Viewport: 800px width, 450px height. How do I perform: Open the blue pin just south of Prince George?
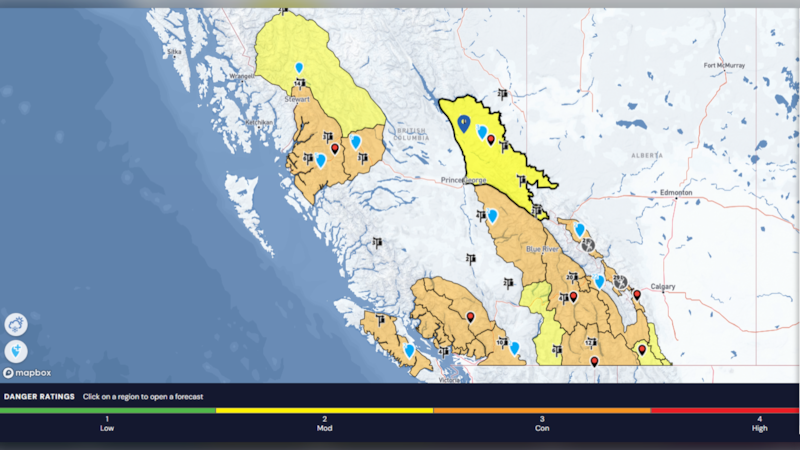[x=492, y=215]
